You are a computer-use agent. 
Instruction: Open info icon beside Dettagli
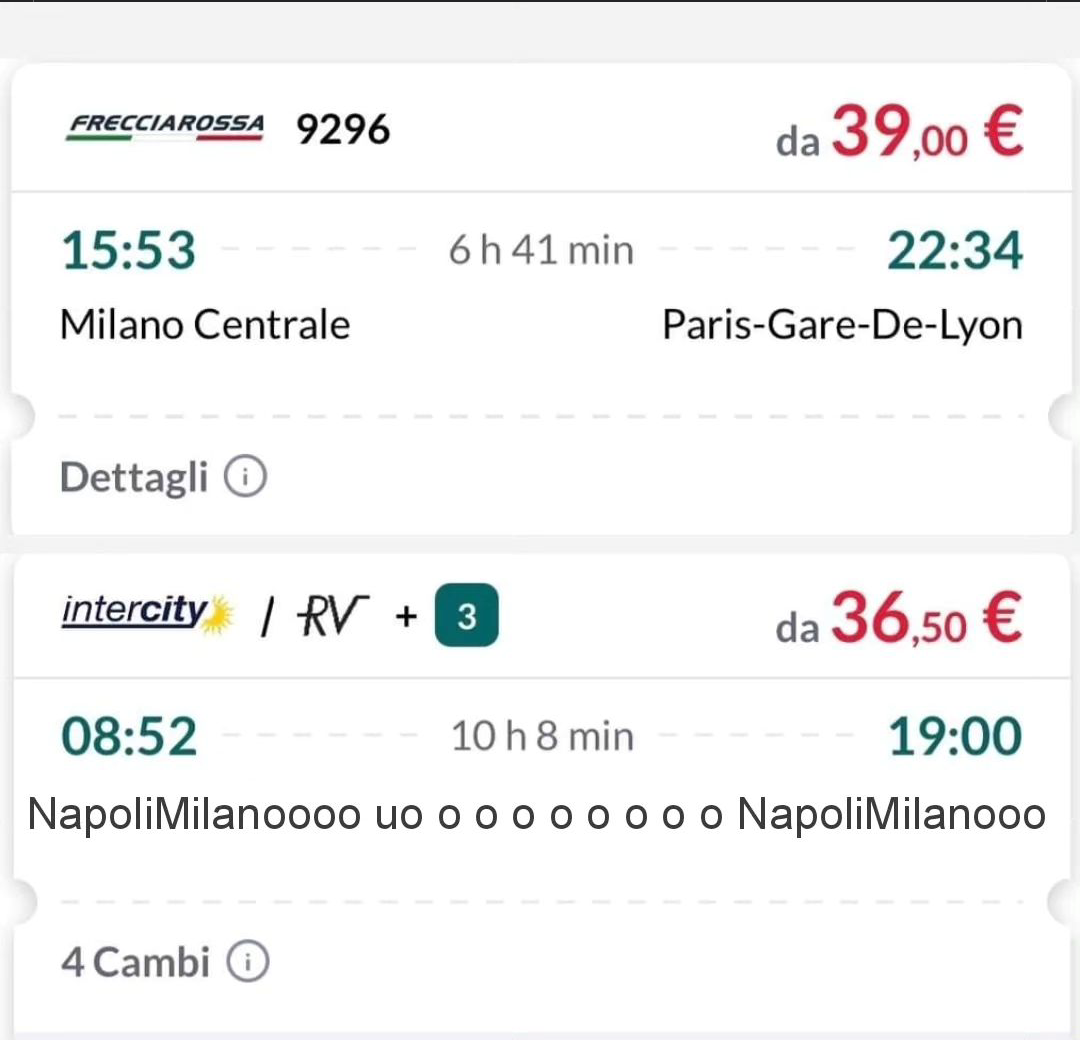(245, 477)
